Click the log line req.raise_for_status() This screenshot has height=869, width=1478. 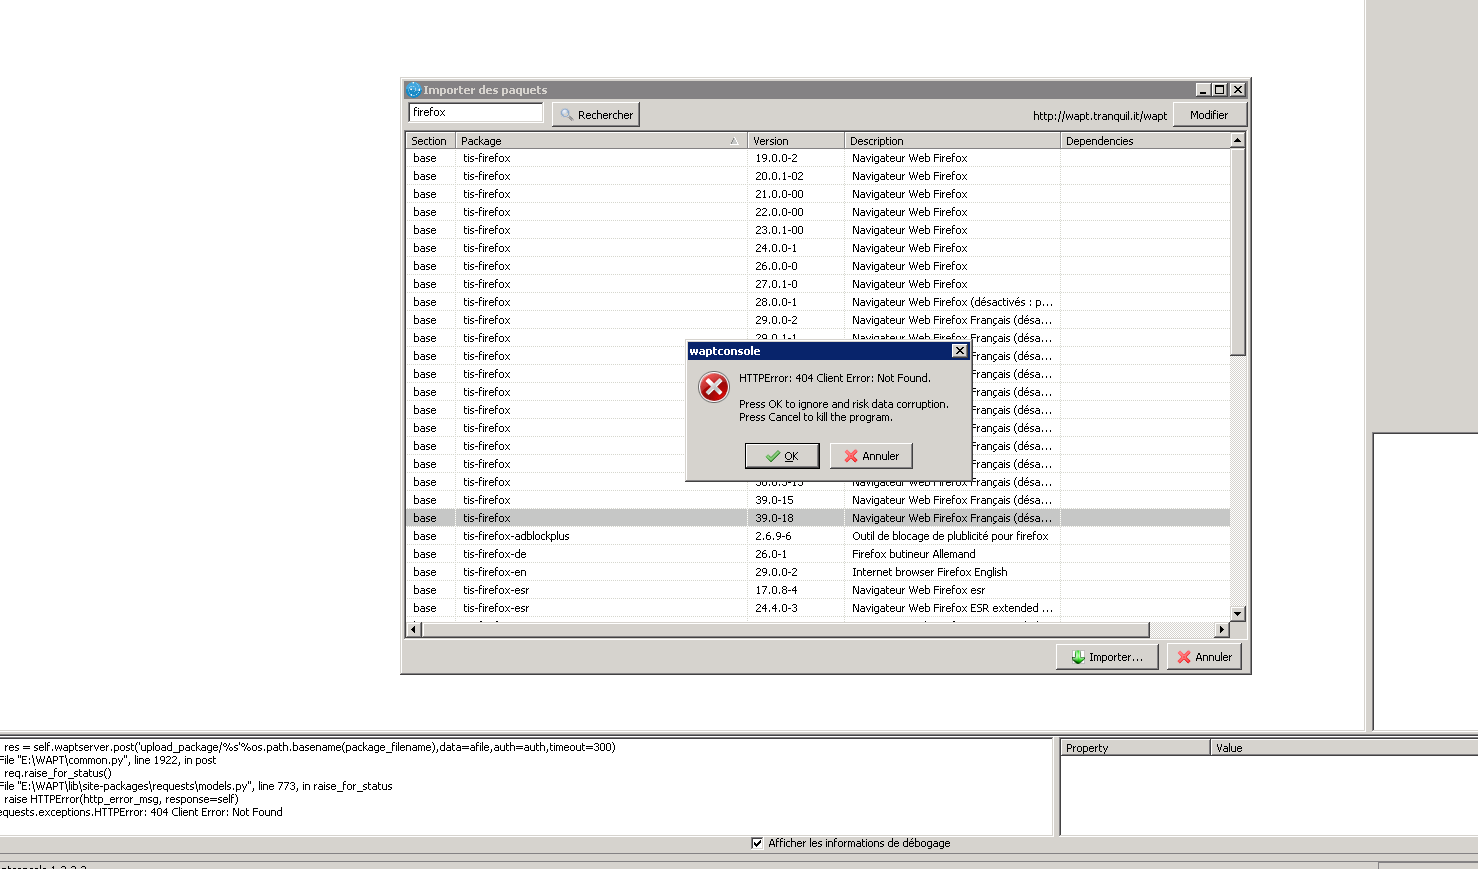[x=58, y=773]
